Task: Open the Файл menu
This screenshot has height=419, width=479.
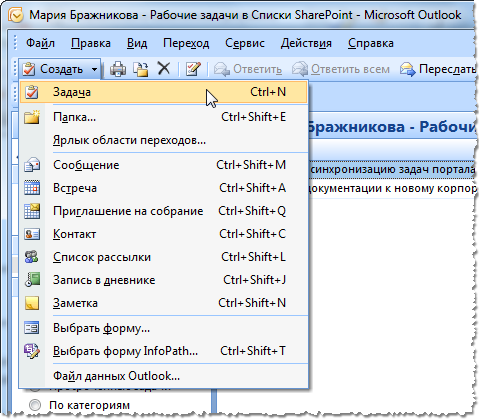Action: pyautogui.click(x=40, y=43)
